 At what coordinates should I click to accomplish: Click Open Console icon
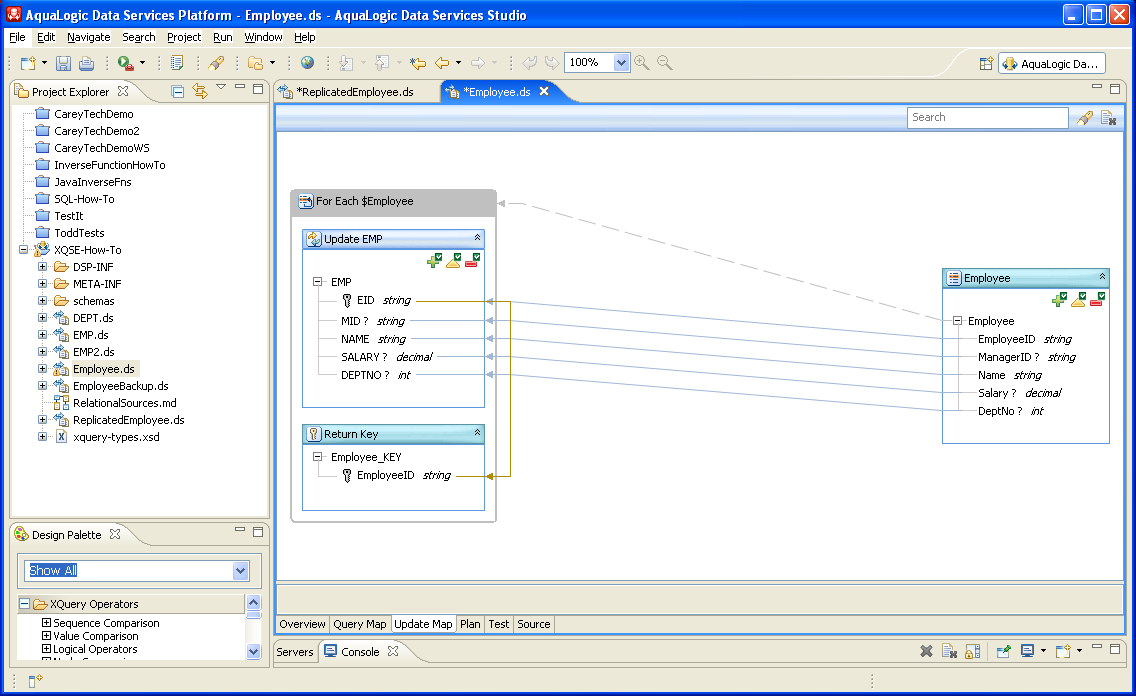pyautogui.click(x=1063, y=651)
